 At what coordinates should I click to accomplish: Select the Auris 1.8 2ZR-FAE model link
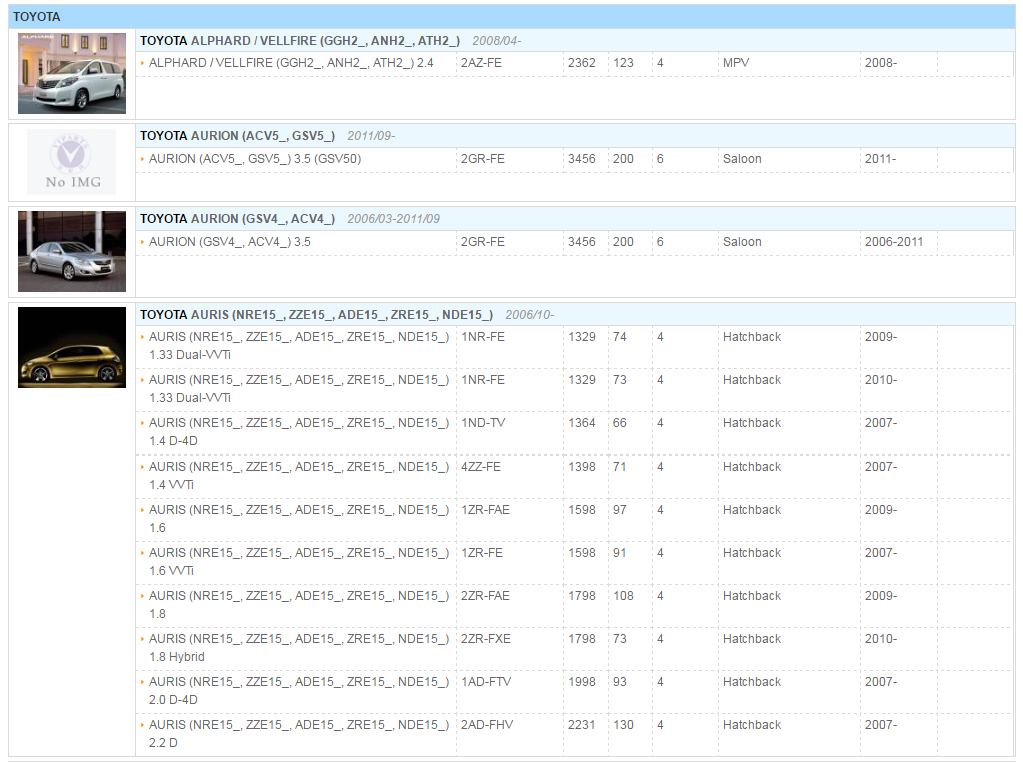(299, 605)
